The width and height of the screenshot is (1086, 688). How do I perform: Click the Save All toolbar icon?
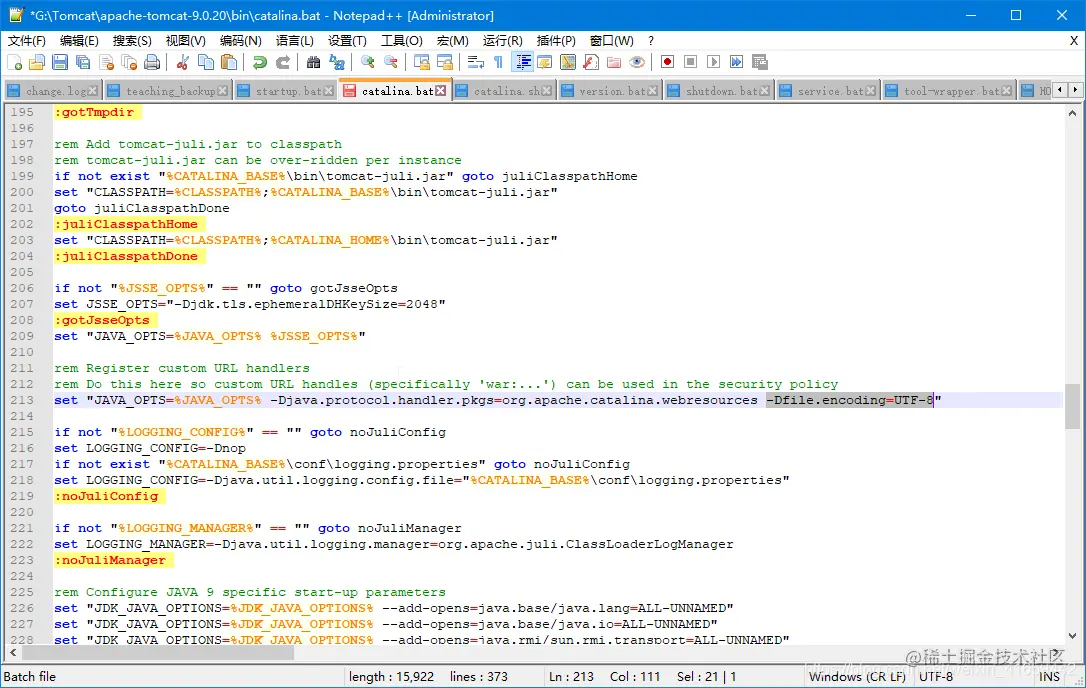(83, 62)
